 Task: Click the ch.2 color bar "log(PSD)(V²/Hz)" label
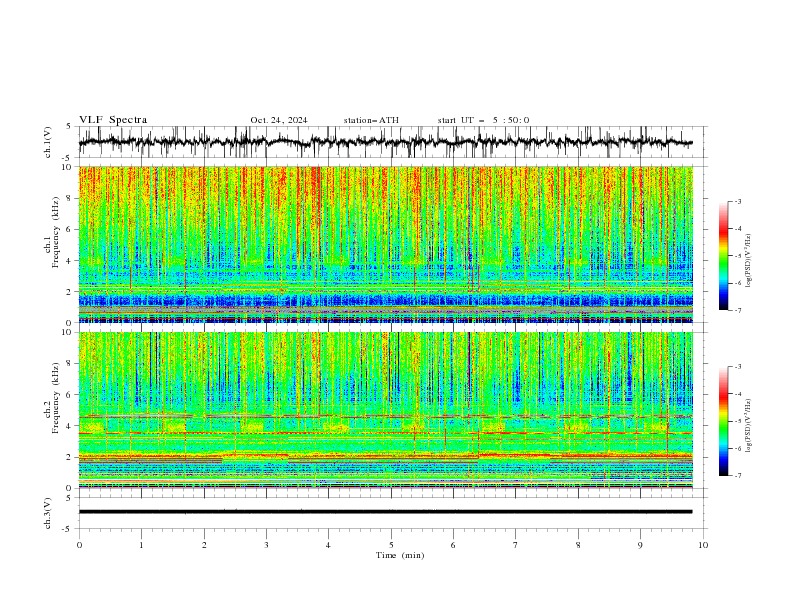coord(749,426)
